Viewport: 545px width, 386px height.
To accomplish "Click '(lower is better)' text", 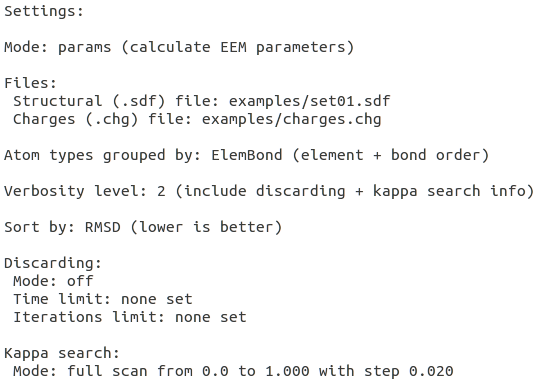I will 206,227.
